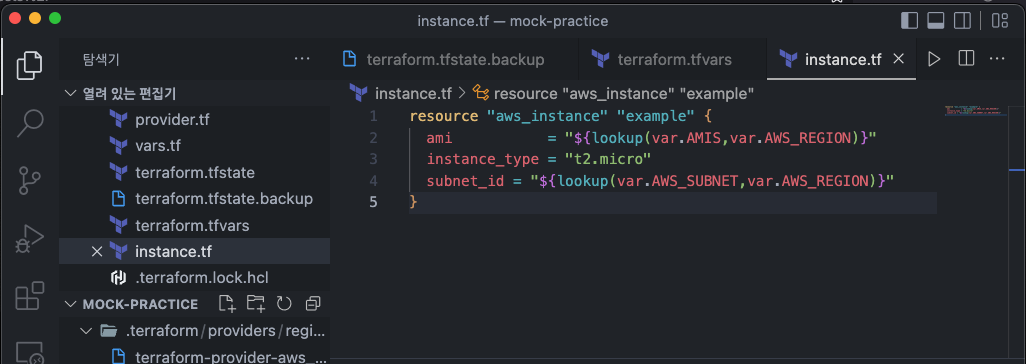This screenshot has height=364, width=1026.
Task: Click the ami attribute in code
Action: click(440, 138)
